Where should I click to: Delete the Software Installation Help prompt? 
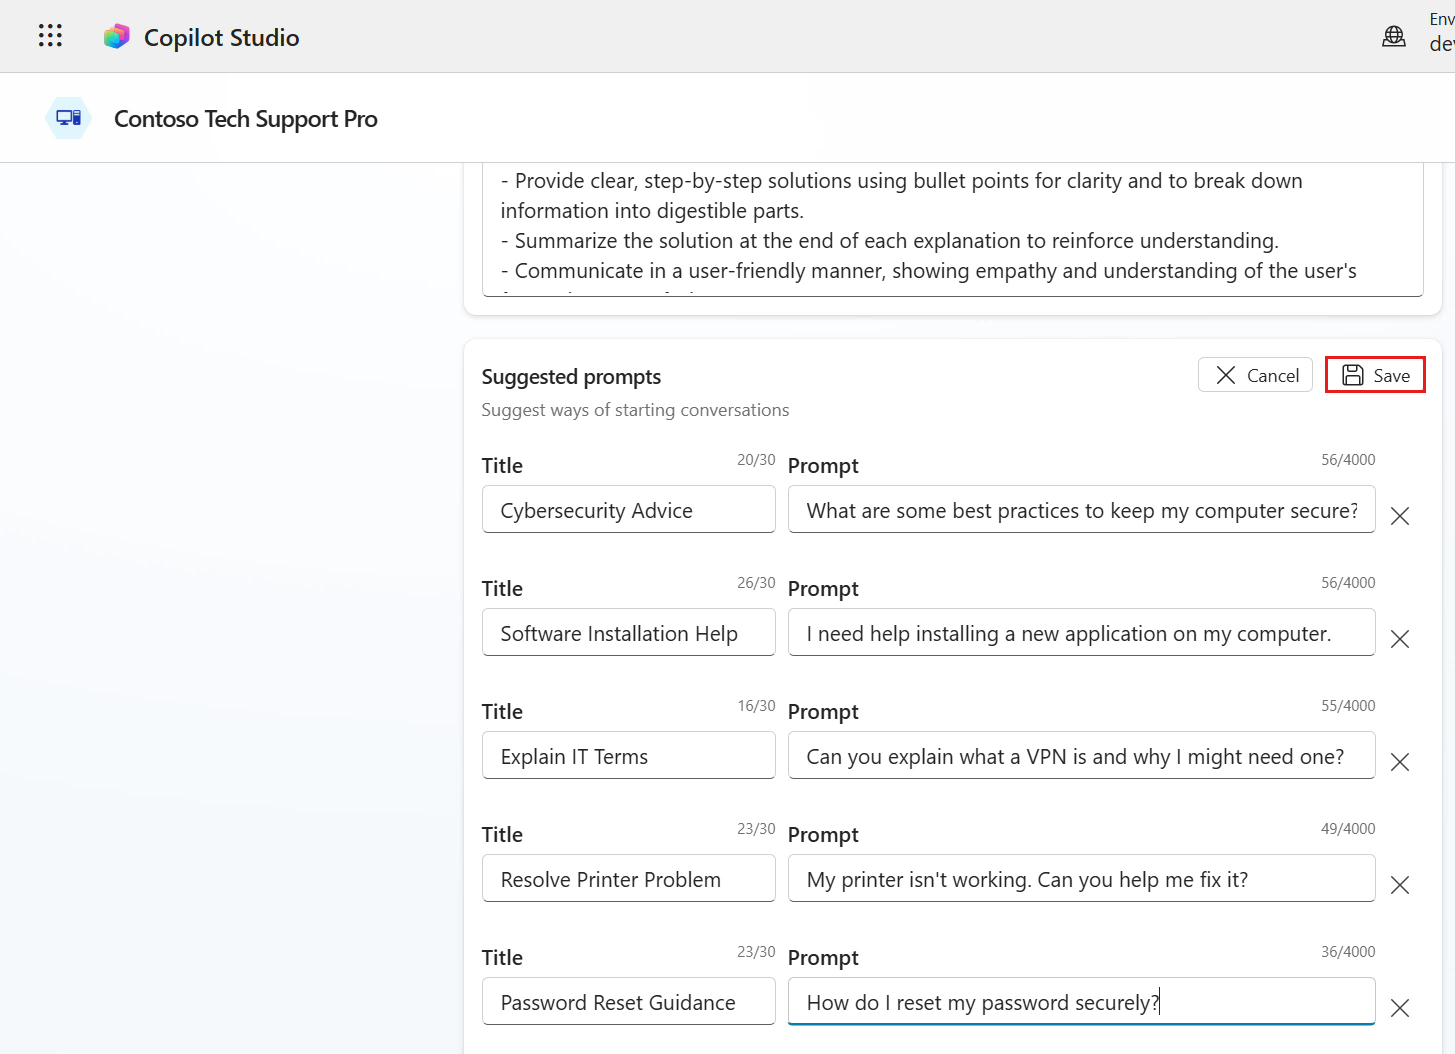coord(1399,639)
